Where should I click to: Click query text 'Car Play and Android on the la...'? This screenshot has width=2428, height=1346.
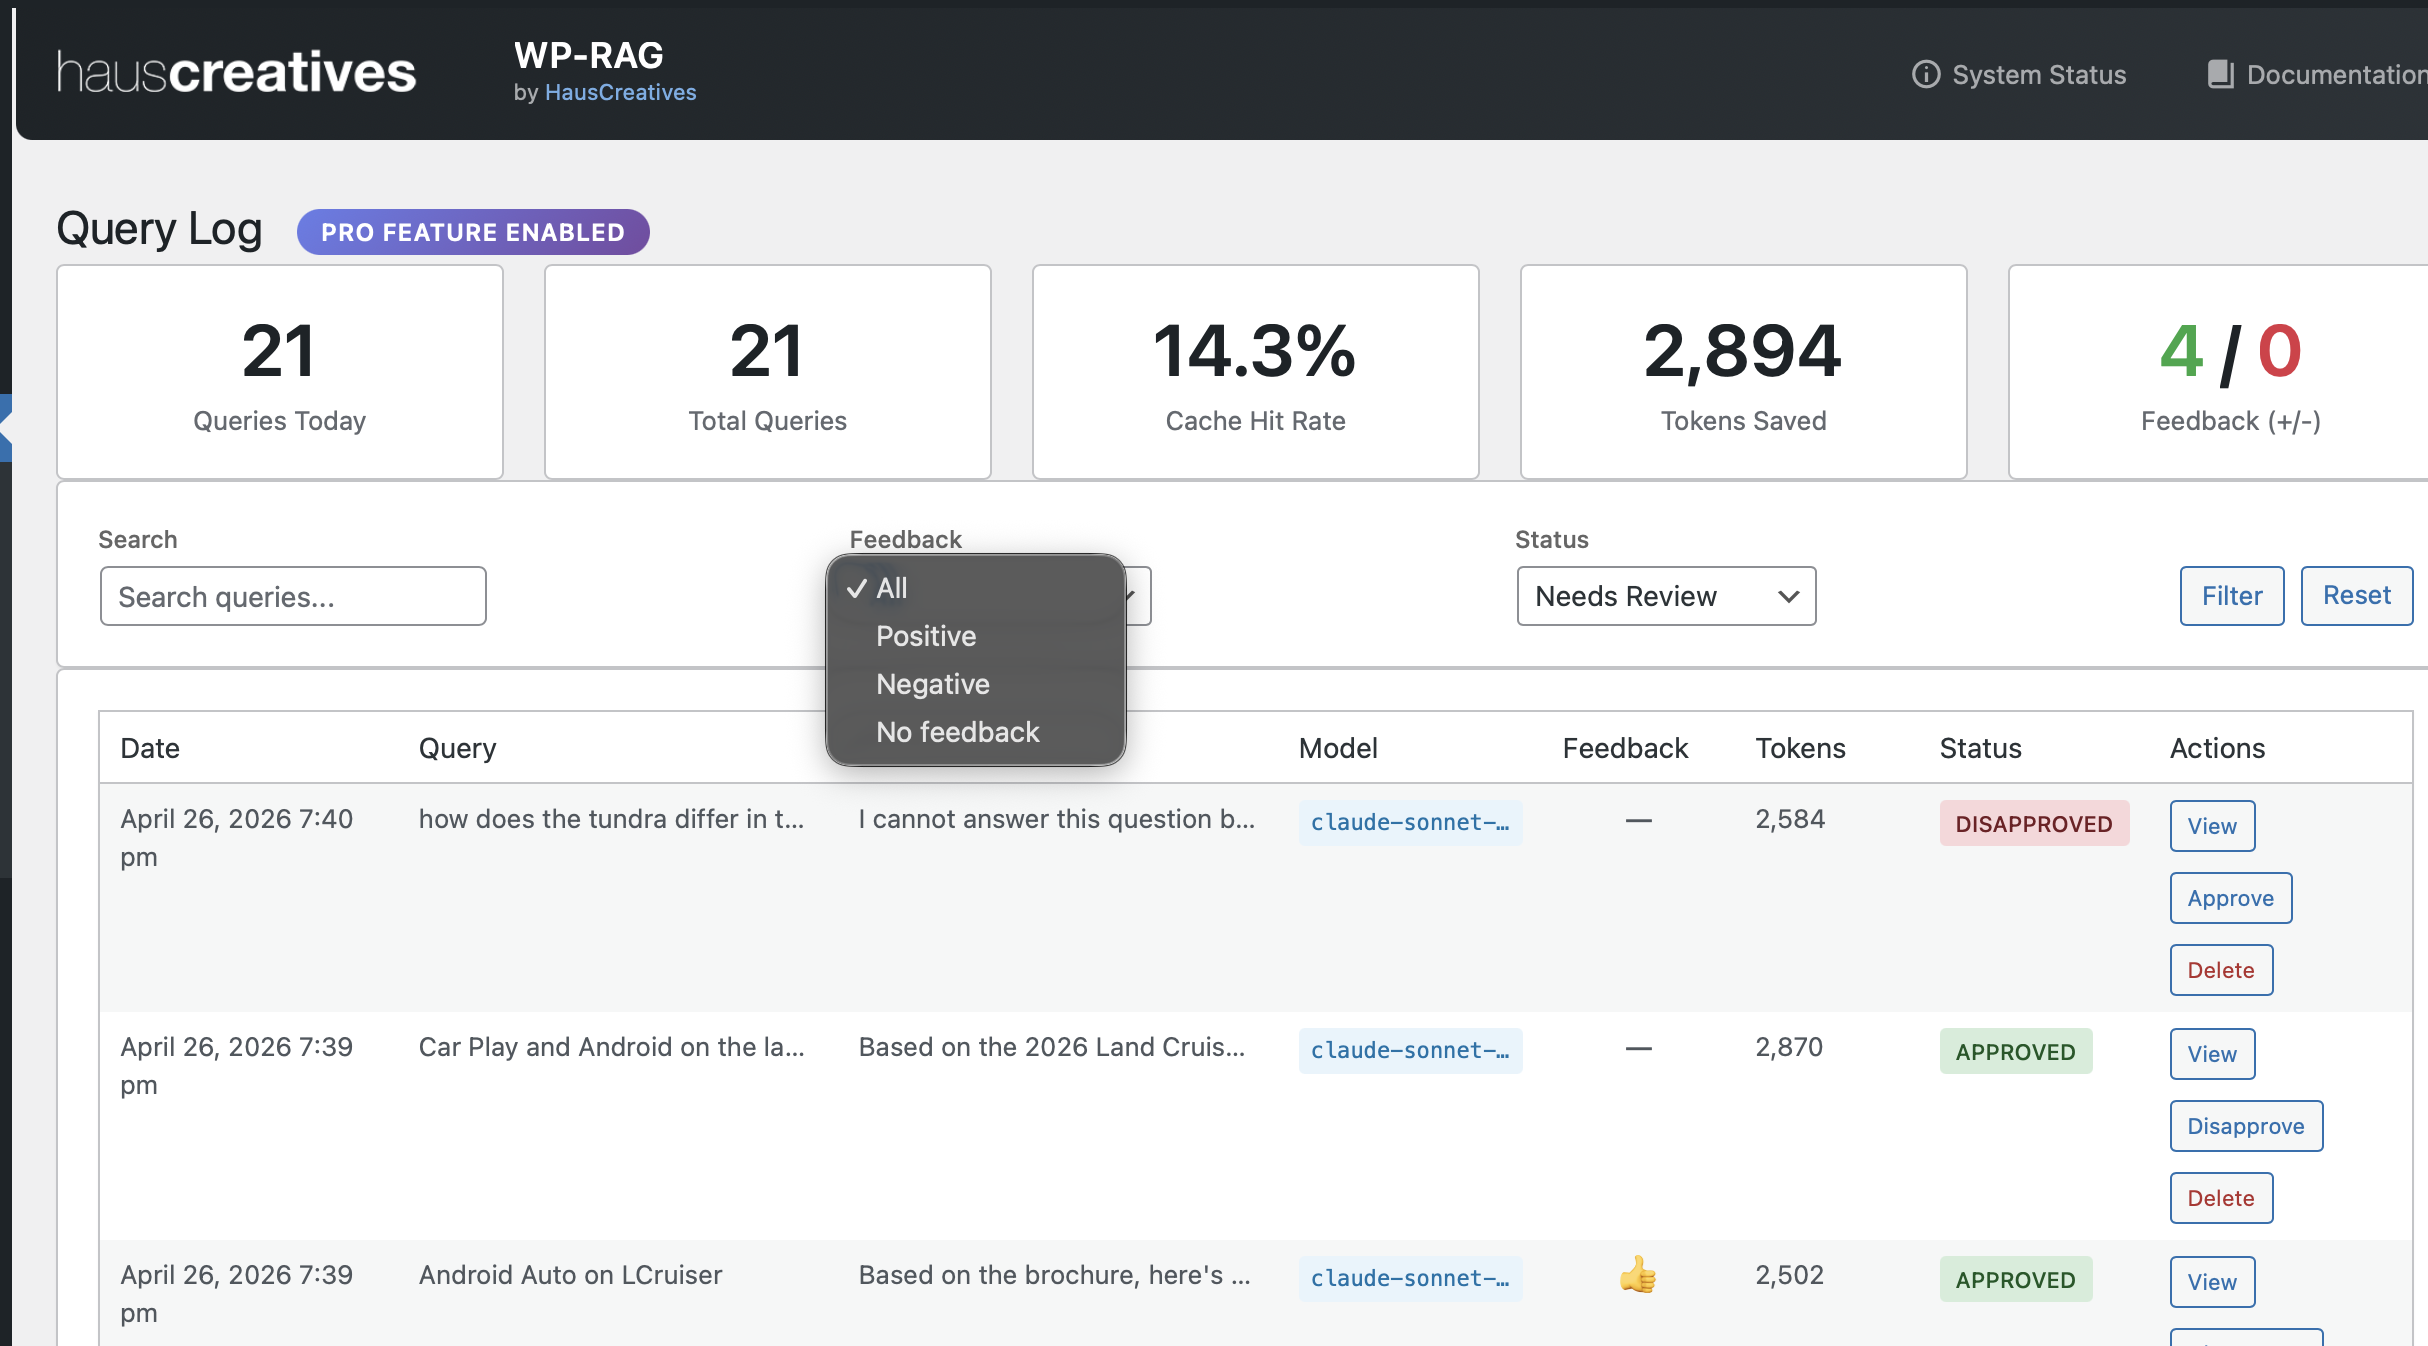(x=611, y=1047)
